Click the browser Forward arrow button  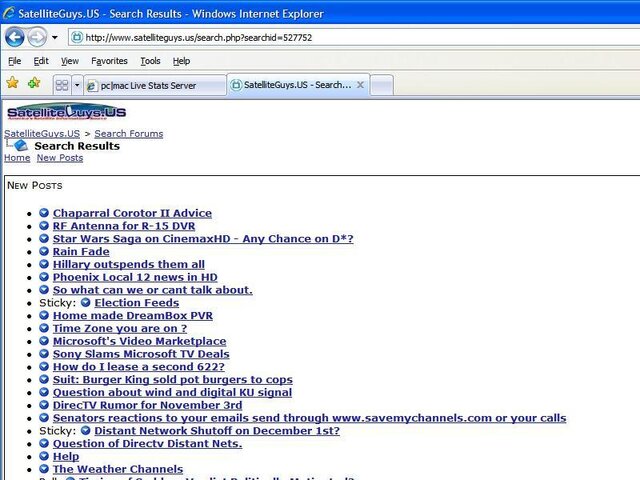point(37,38)
